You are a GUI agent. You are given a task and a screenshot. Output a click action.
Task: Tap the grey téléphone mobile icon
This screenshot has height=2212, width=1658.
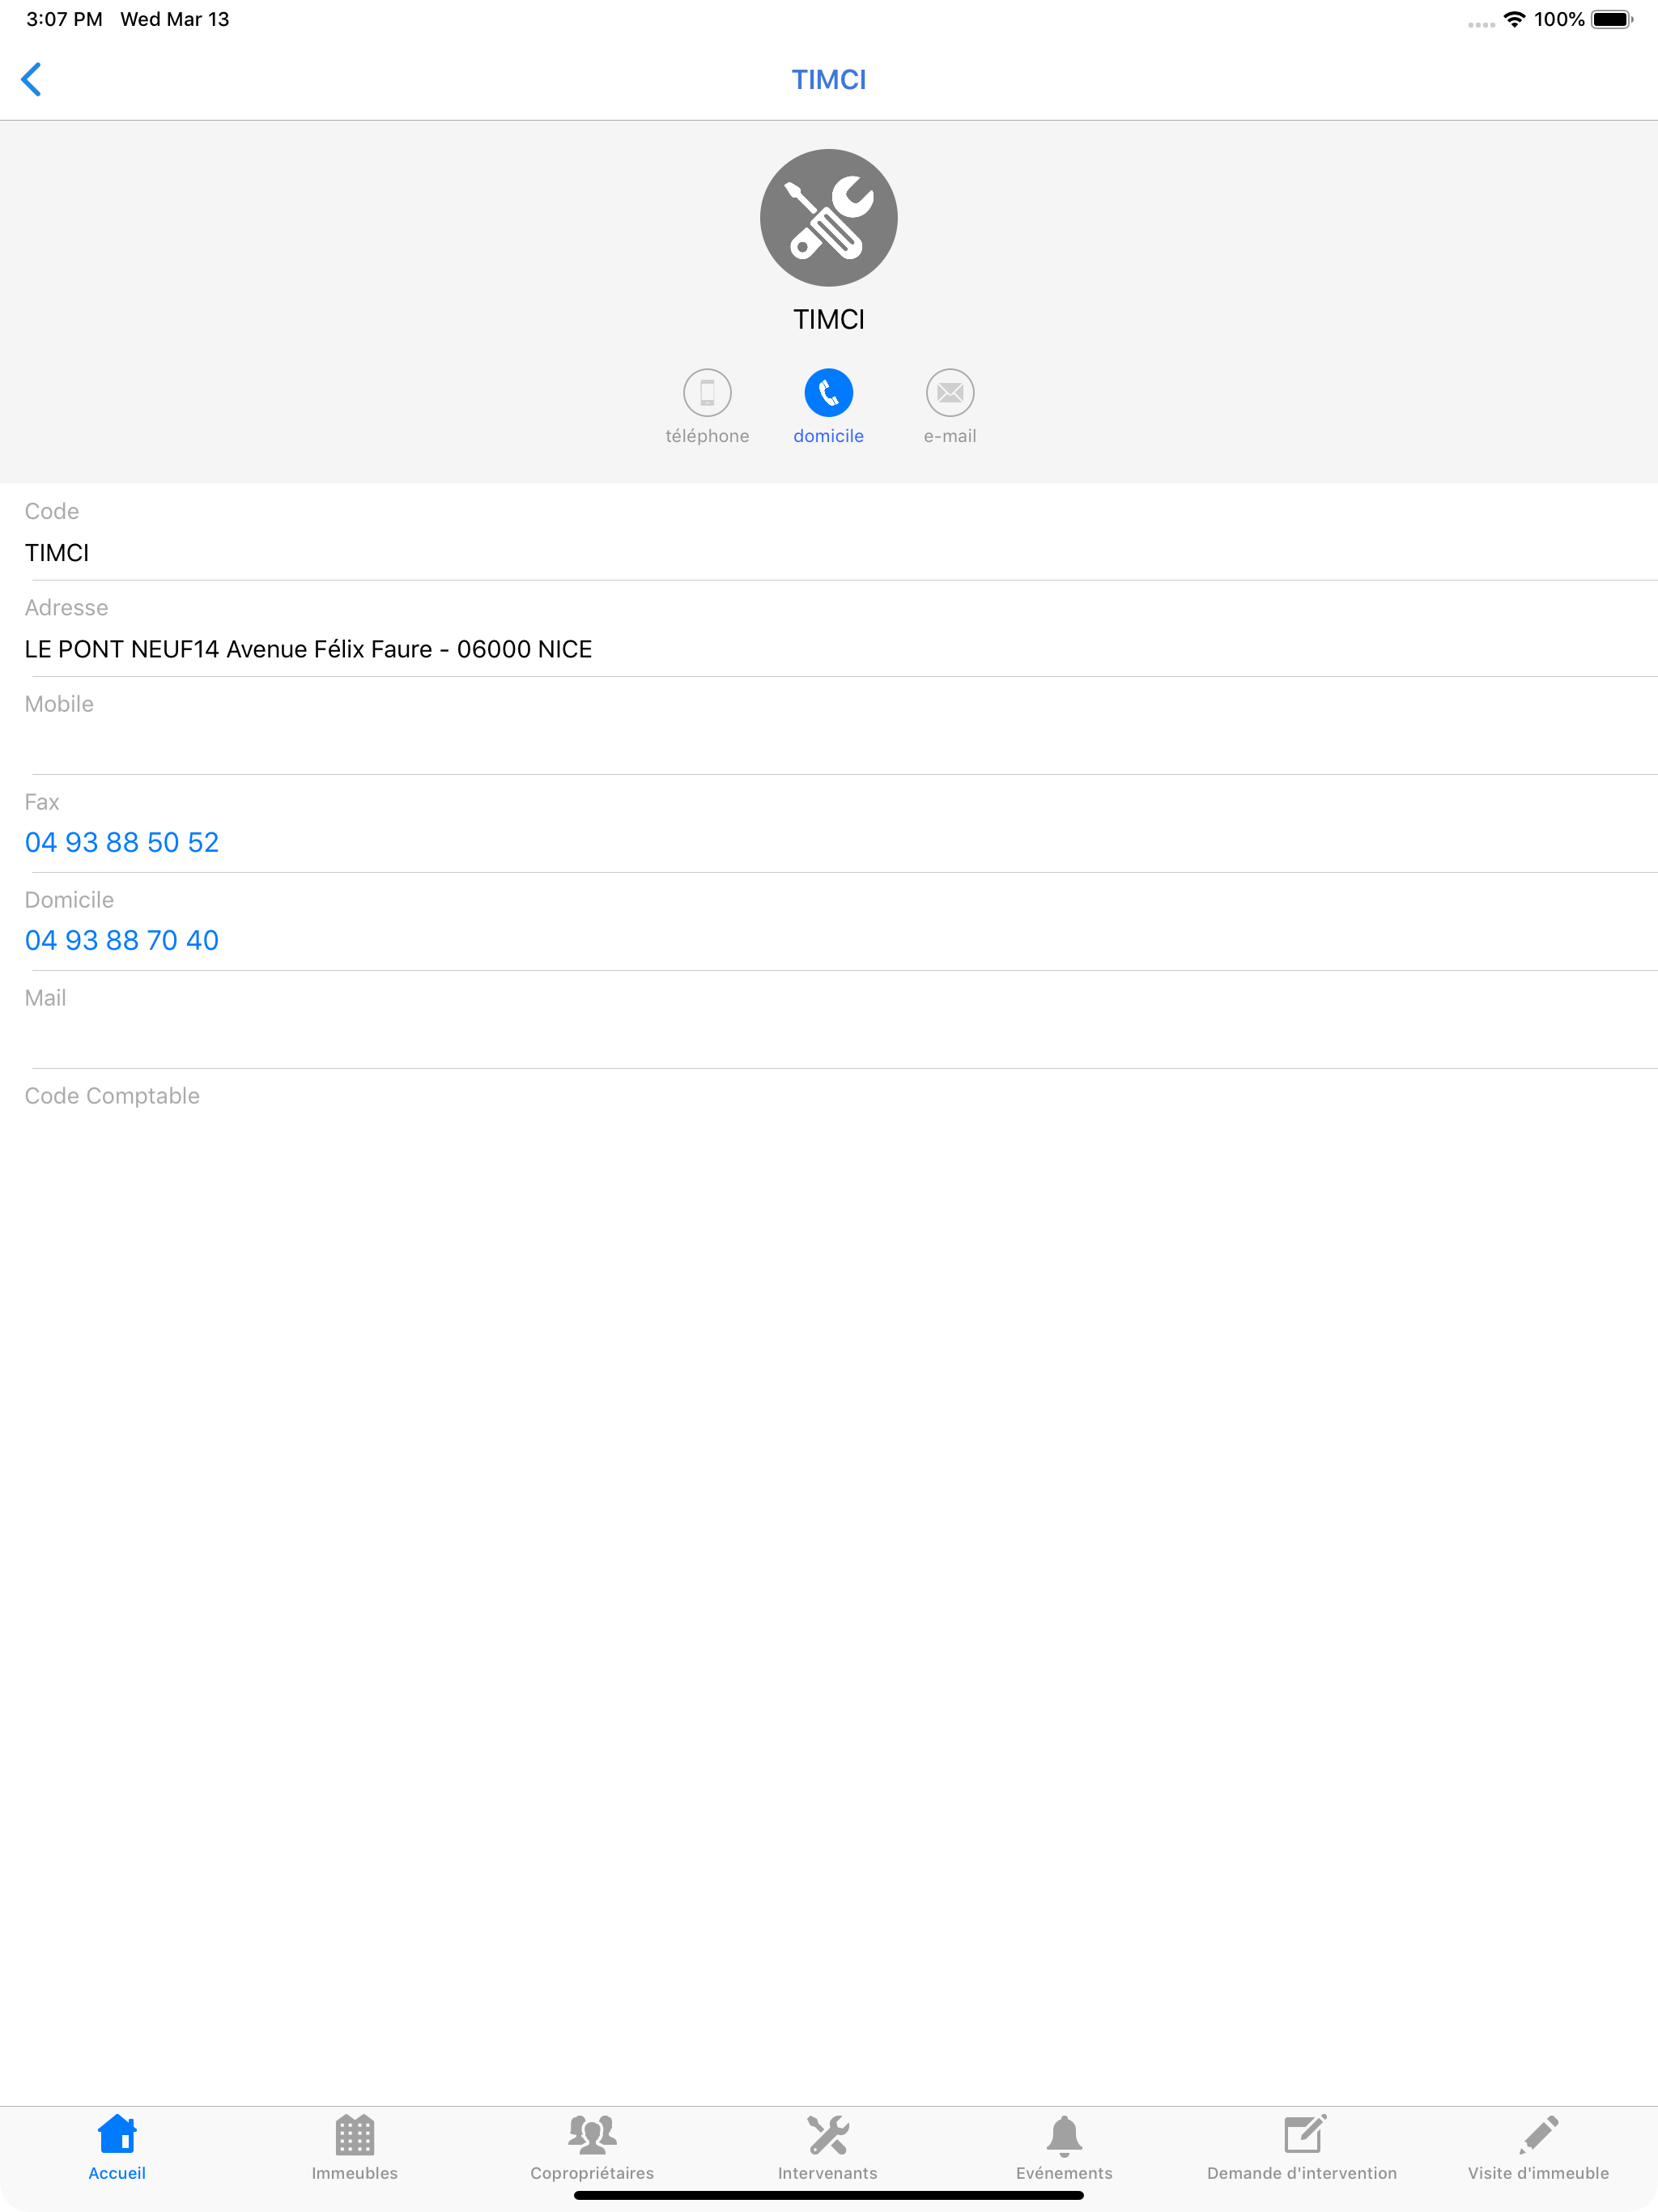click(707, 392)
